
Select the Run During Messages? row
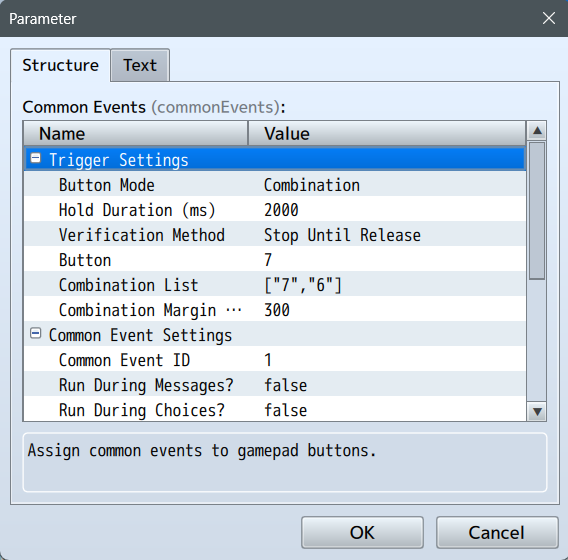coord(275,384)
